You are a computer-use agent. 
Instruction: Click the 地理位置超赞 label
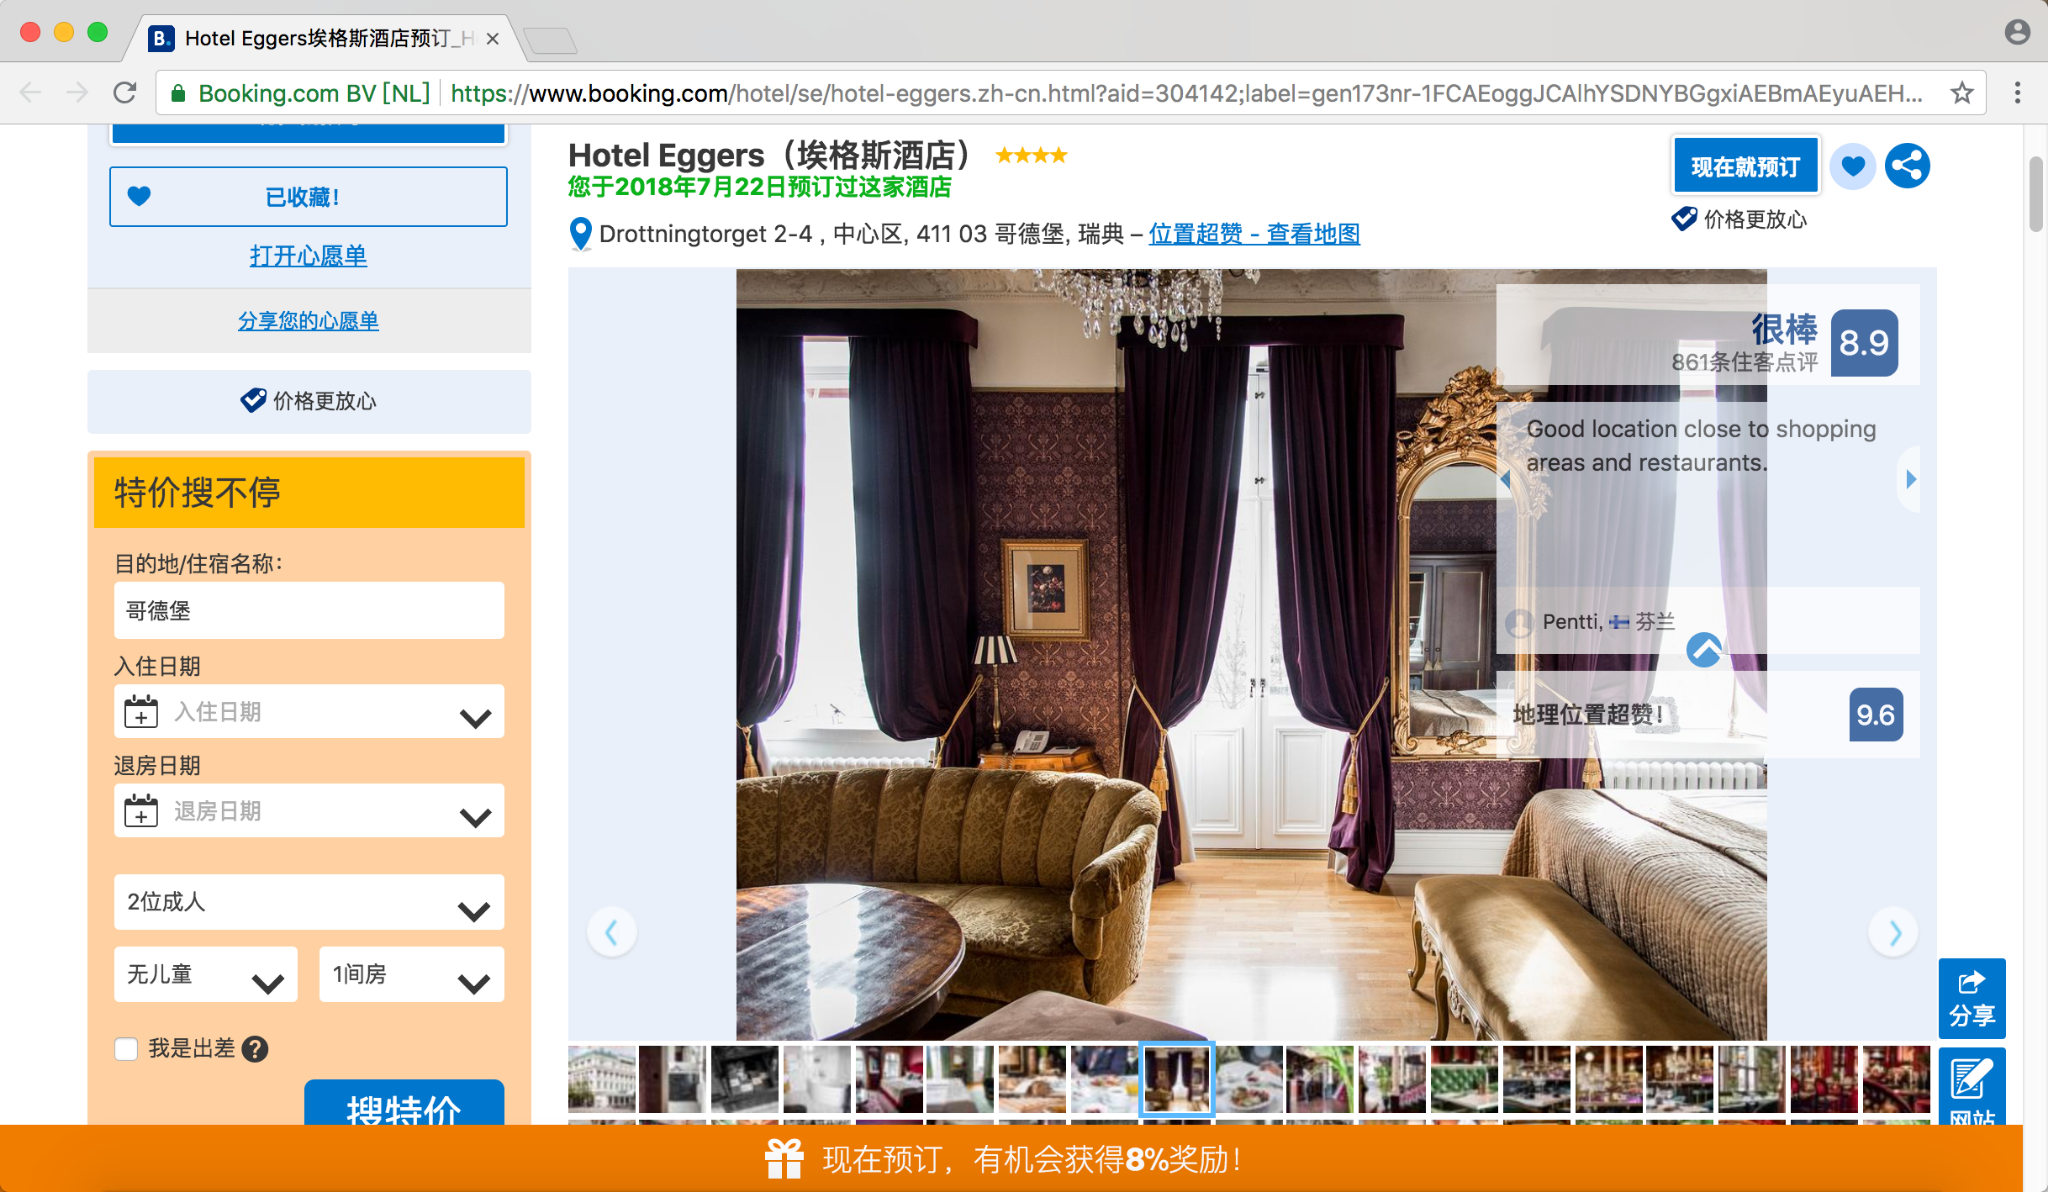(x=1588, y=715)
